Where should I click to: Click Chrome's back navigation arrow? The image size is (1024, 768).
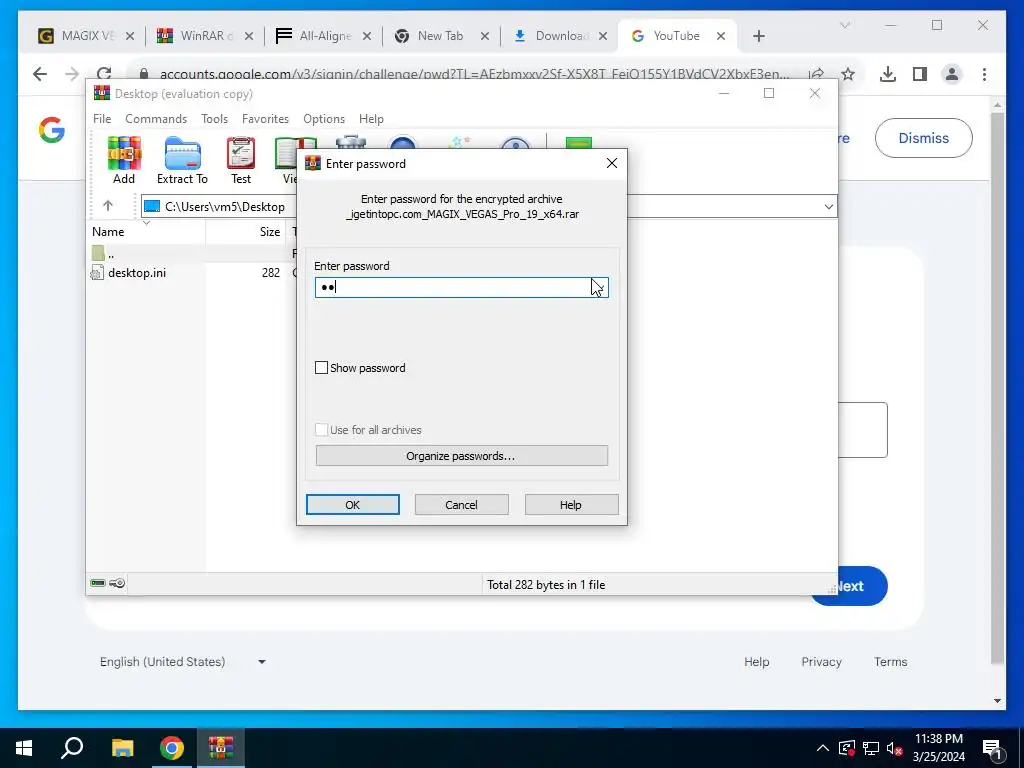pos(40,74)
